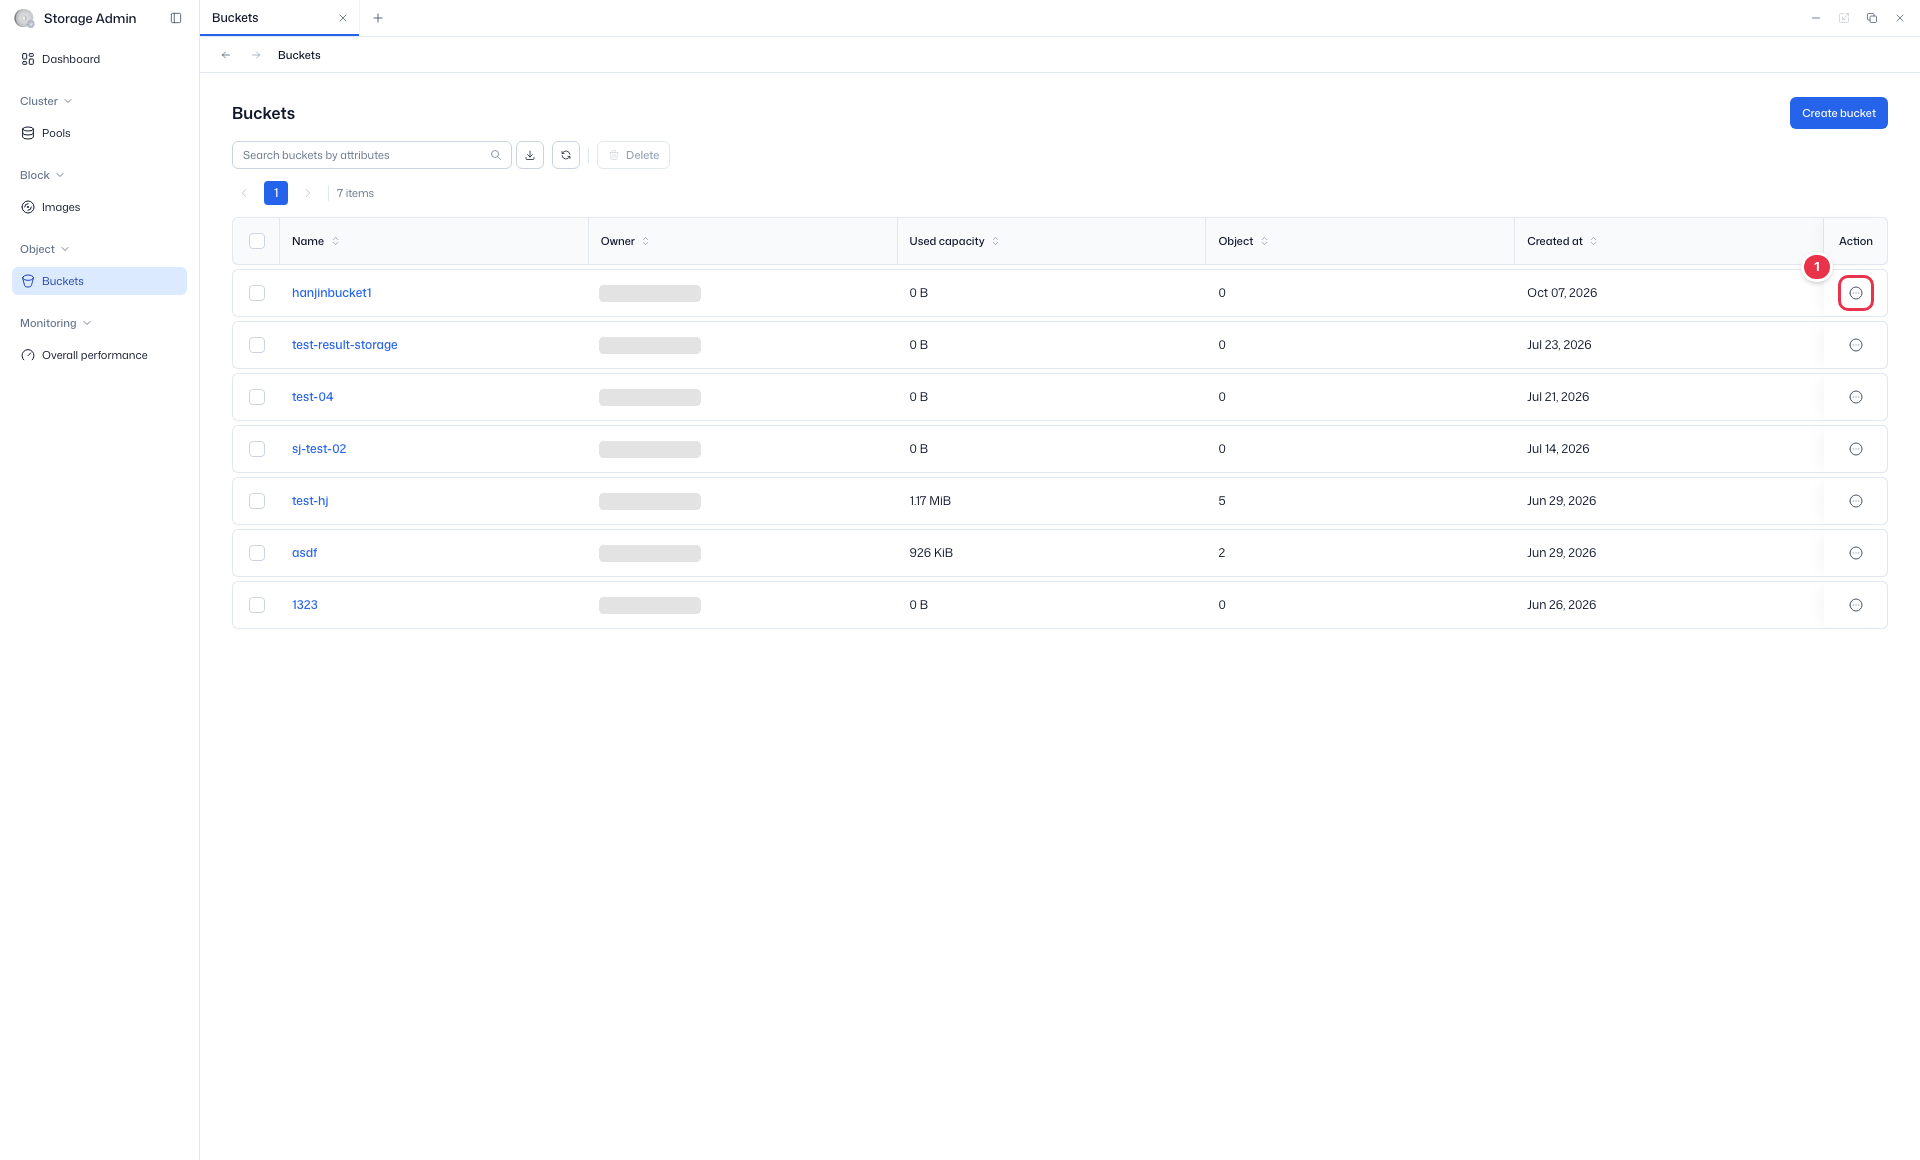Check the test-result-storage row checkbox
The width and height of the screenshot is (1920, 1160).
257,345
